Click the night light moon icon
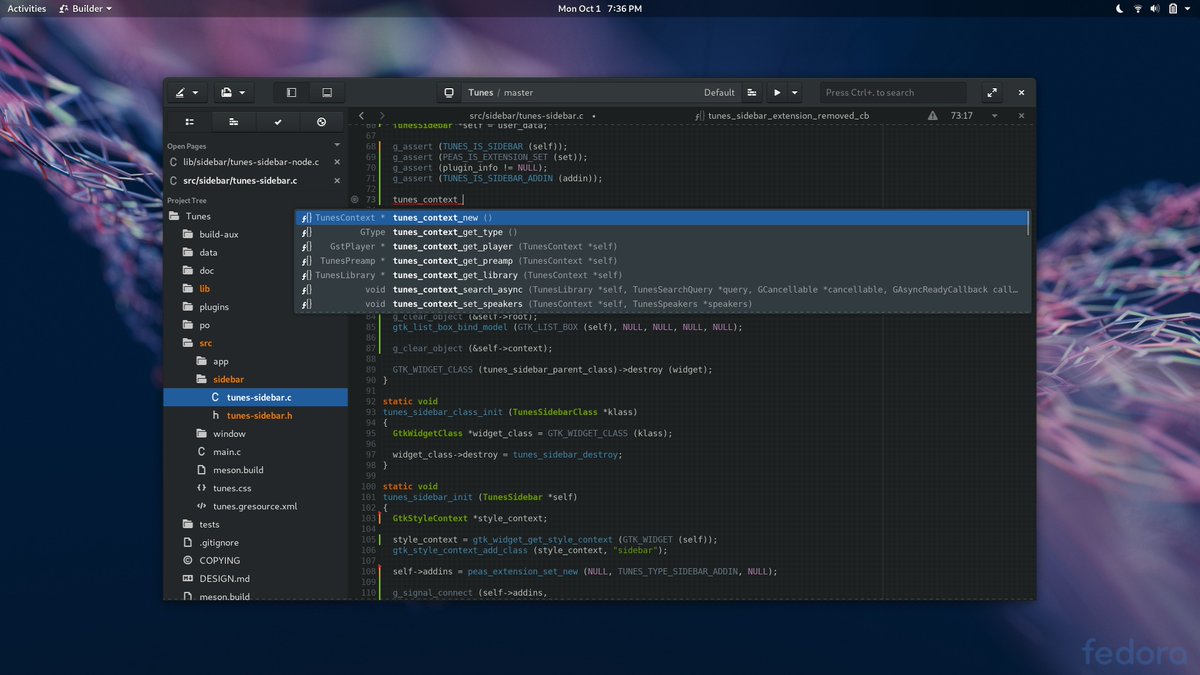 (x=1120, y=8)
